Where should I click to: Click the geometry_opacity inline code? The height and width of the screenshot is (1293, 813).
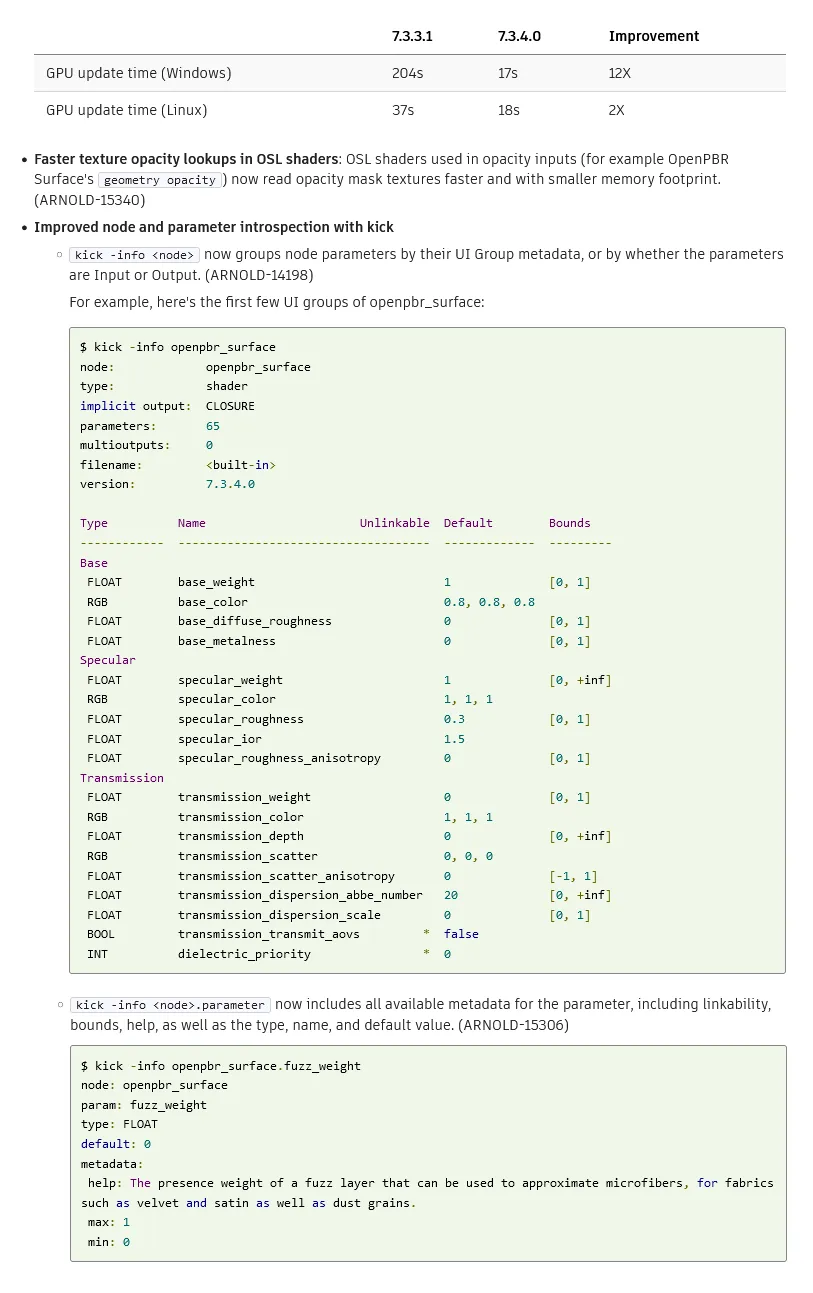click(x=160, y=180)
